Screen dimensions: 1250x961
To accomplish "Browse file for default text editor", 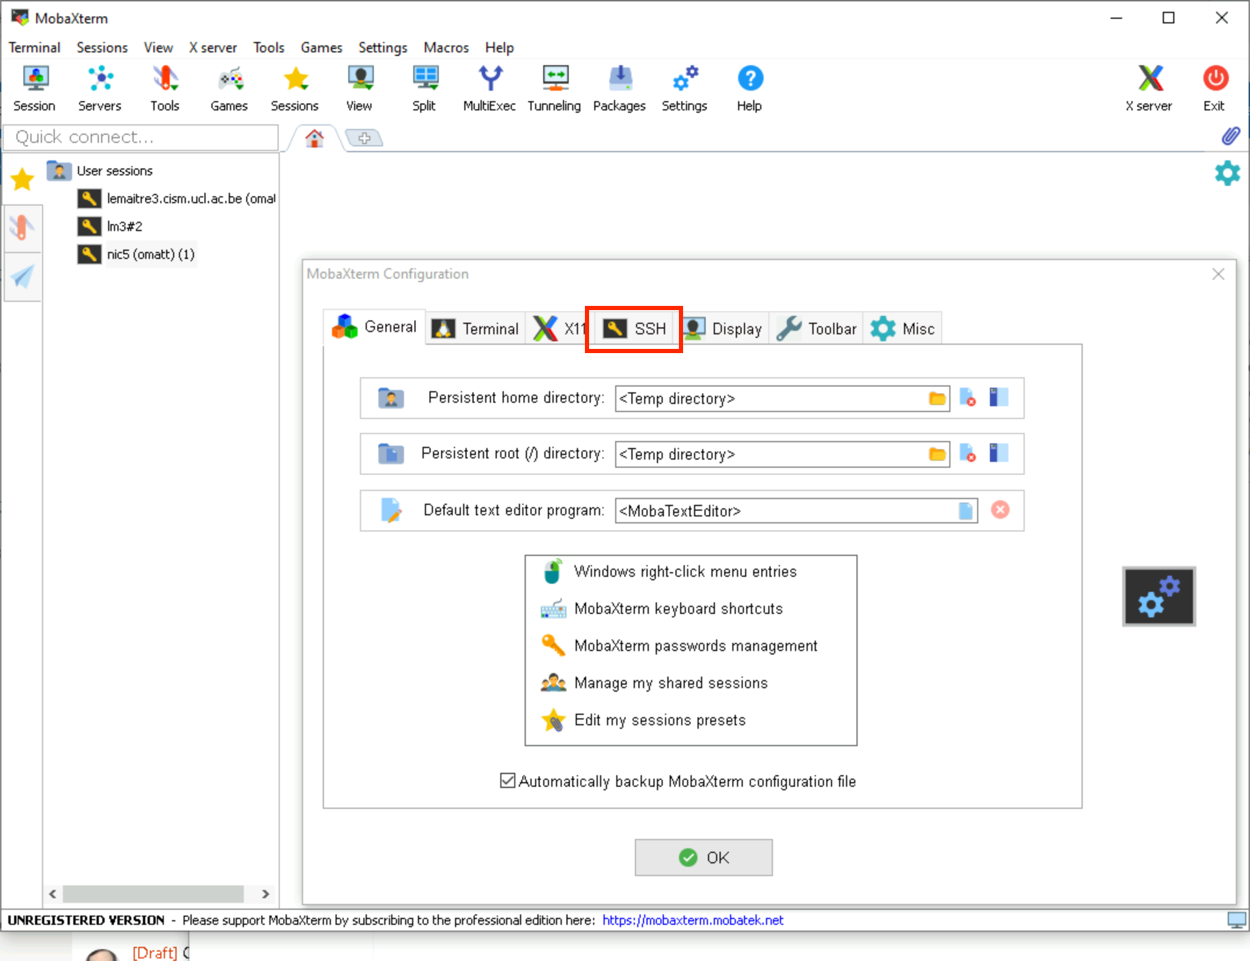I will click(x=966, y=511).
